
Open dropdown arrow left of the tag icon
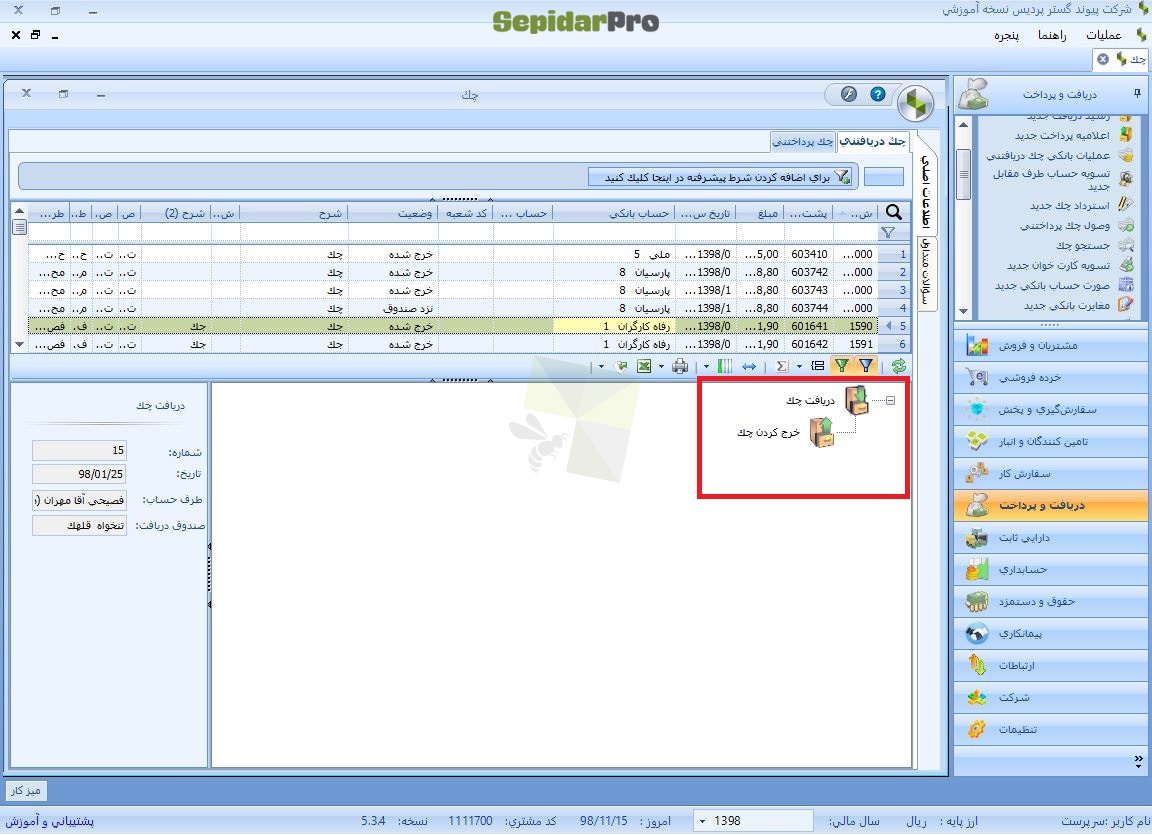click(x=601, y=366)
